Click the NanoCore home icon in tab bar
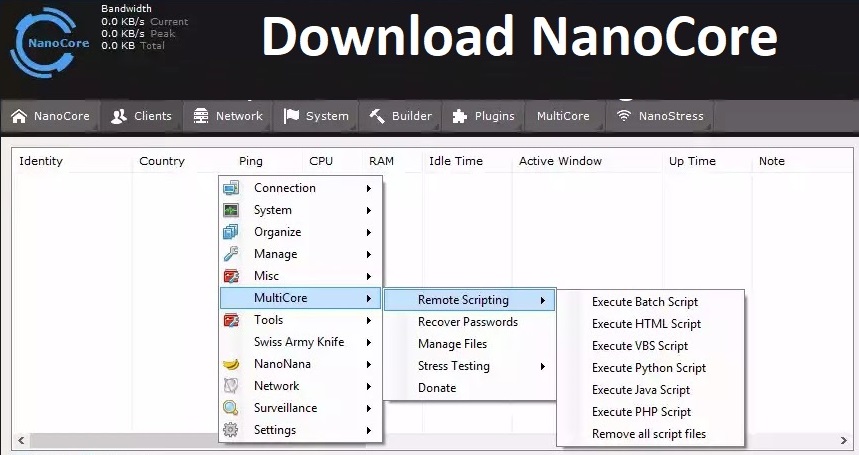The height and width of the screenshot is (455, 859). [19, 116]
